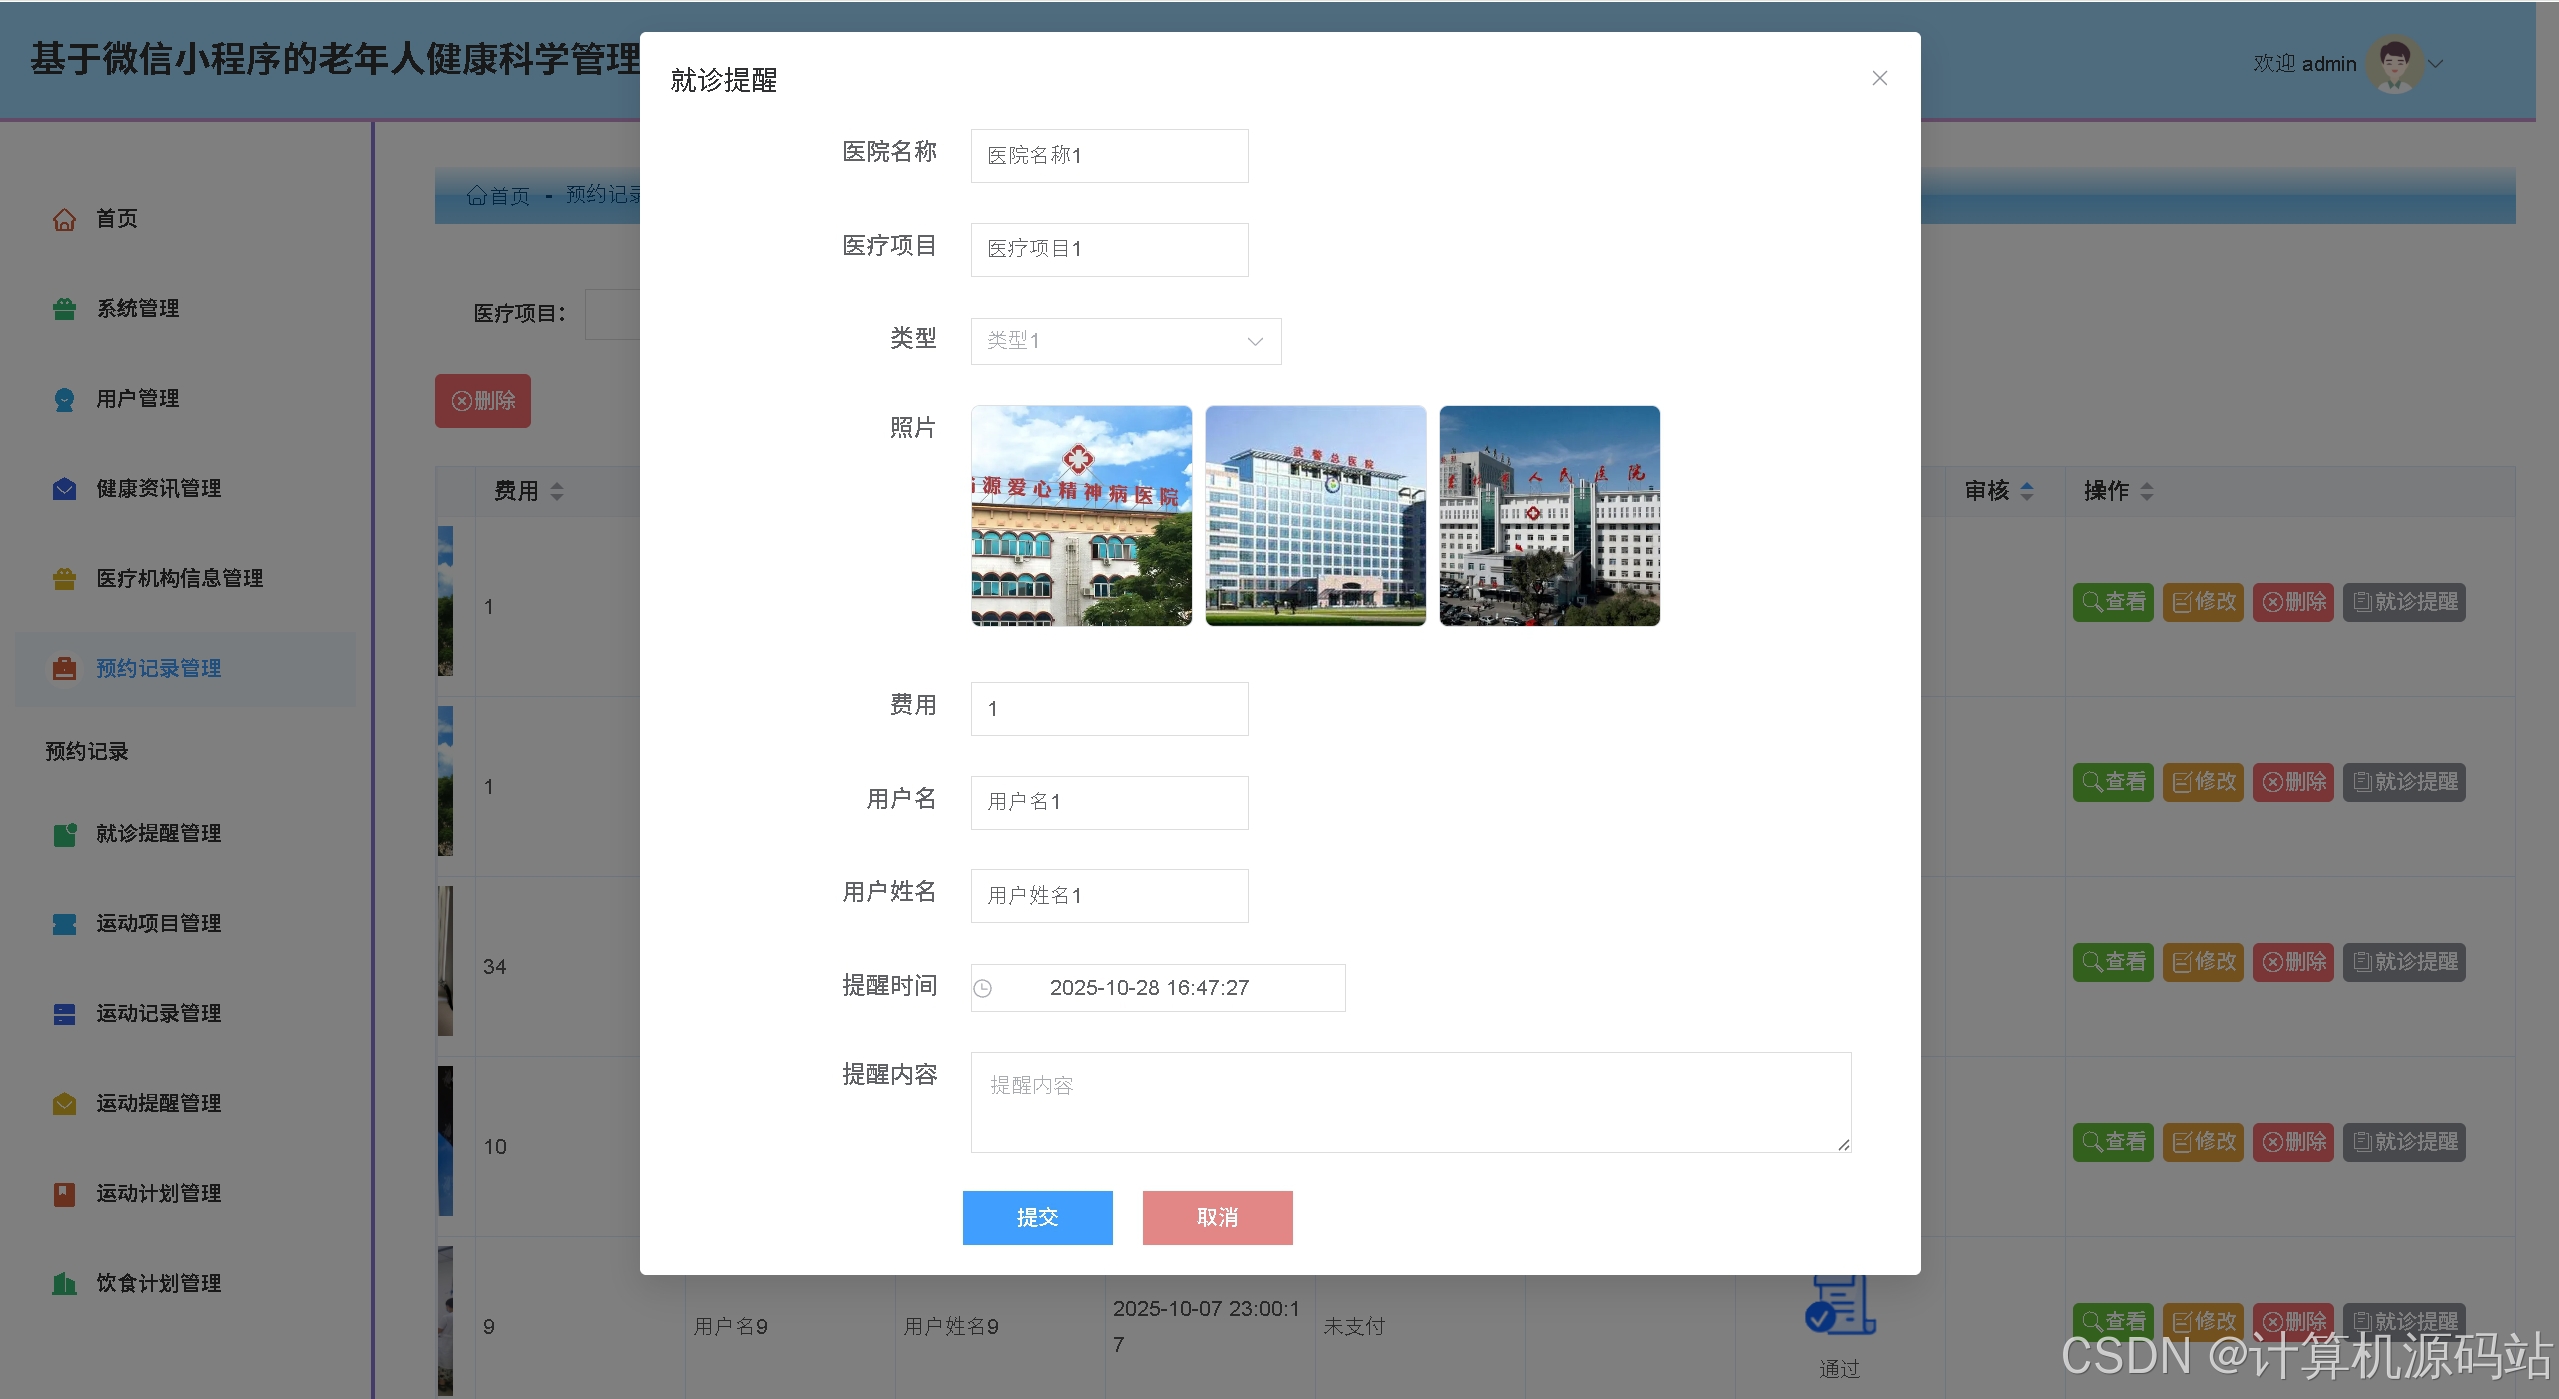2559x1399 pixels.
Task: Click the 用户姓名 input field
Action: pyautogui.click(x=1109, y=896)
